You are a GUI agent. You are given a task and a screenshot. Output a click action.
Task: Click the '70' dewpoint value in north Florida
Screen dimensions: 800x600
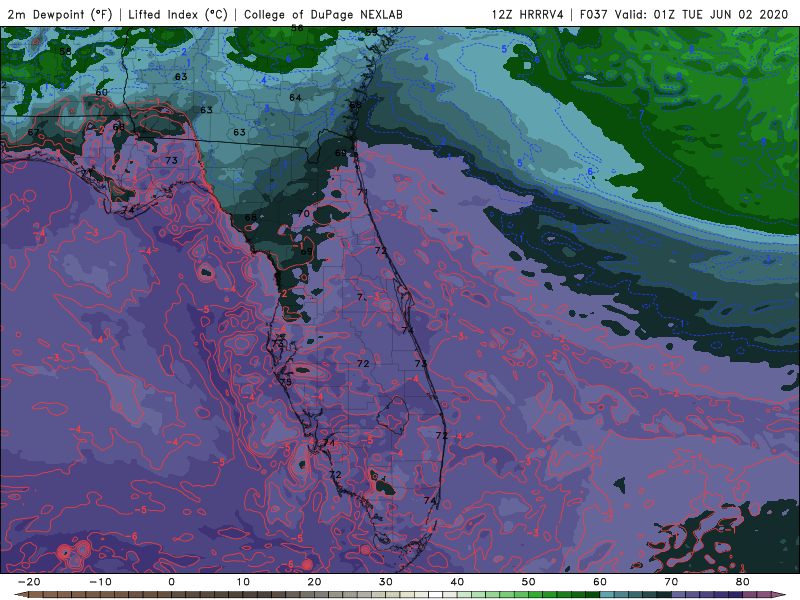304,214
